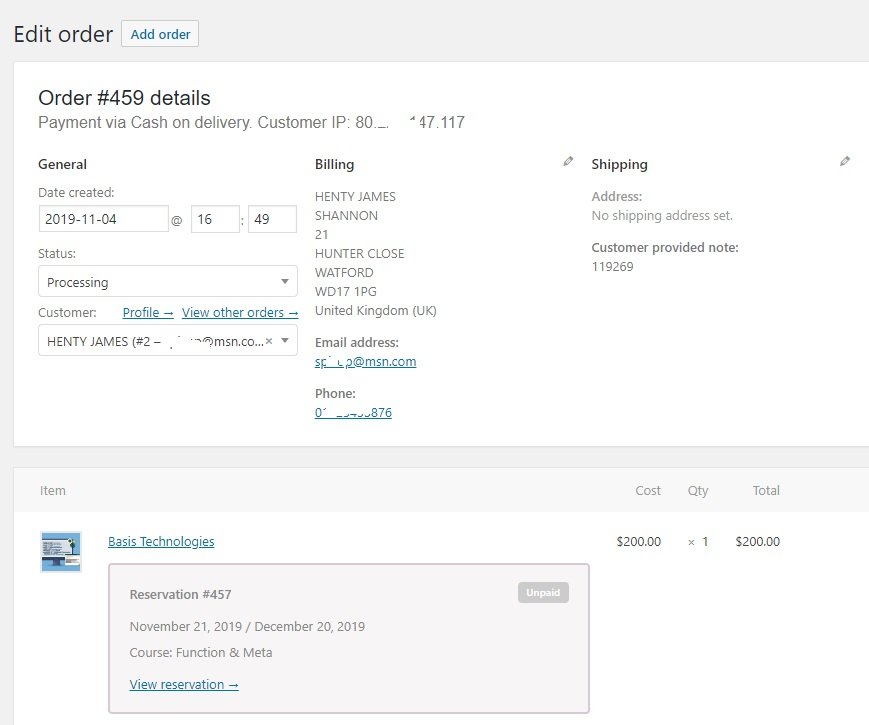869x725 pixels.
Task: Clear the selected customer HENTY JAMES
Action: click(x=269, y=341)
